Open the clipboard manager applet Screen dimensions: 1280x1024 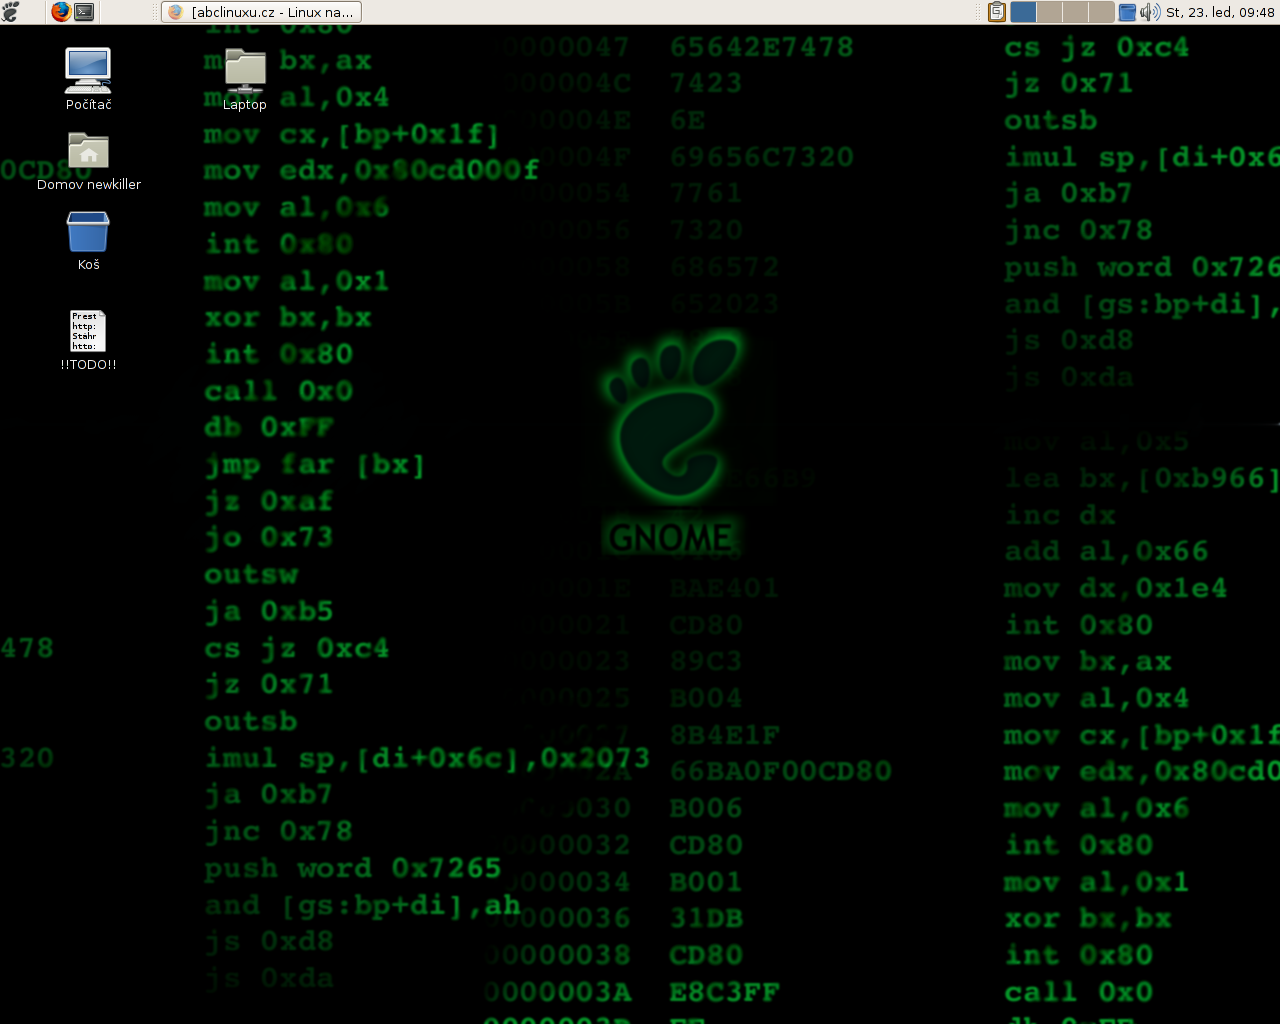pos(997,12)
